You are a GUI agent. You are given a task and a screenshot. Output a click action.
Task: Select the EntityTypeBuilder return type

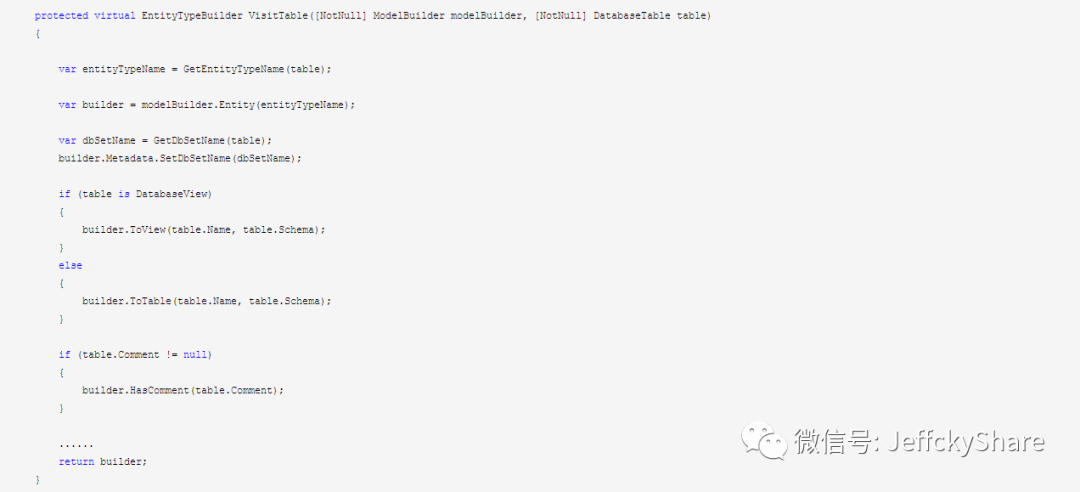pyautogui.click(x=191, y=16)
